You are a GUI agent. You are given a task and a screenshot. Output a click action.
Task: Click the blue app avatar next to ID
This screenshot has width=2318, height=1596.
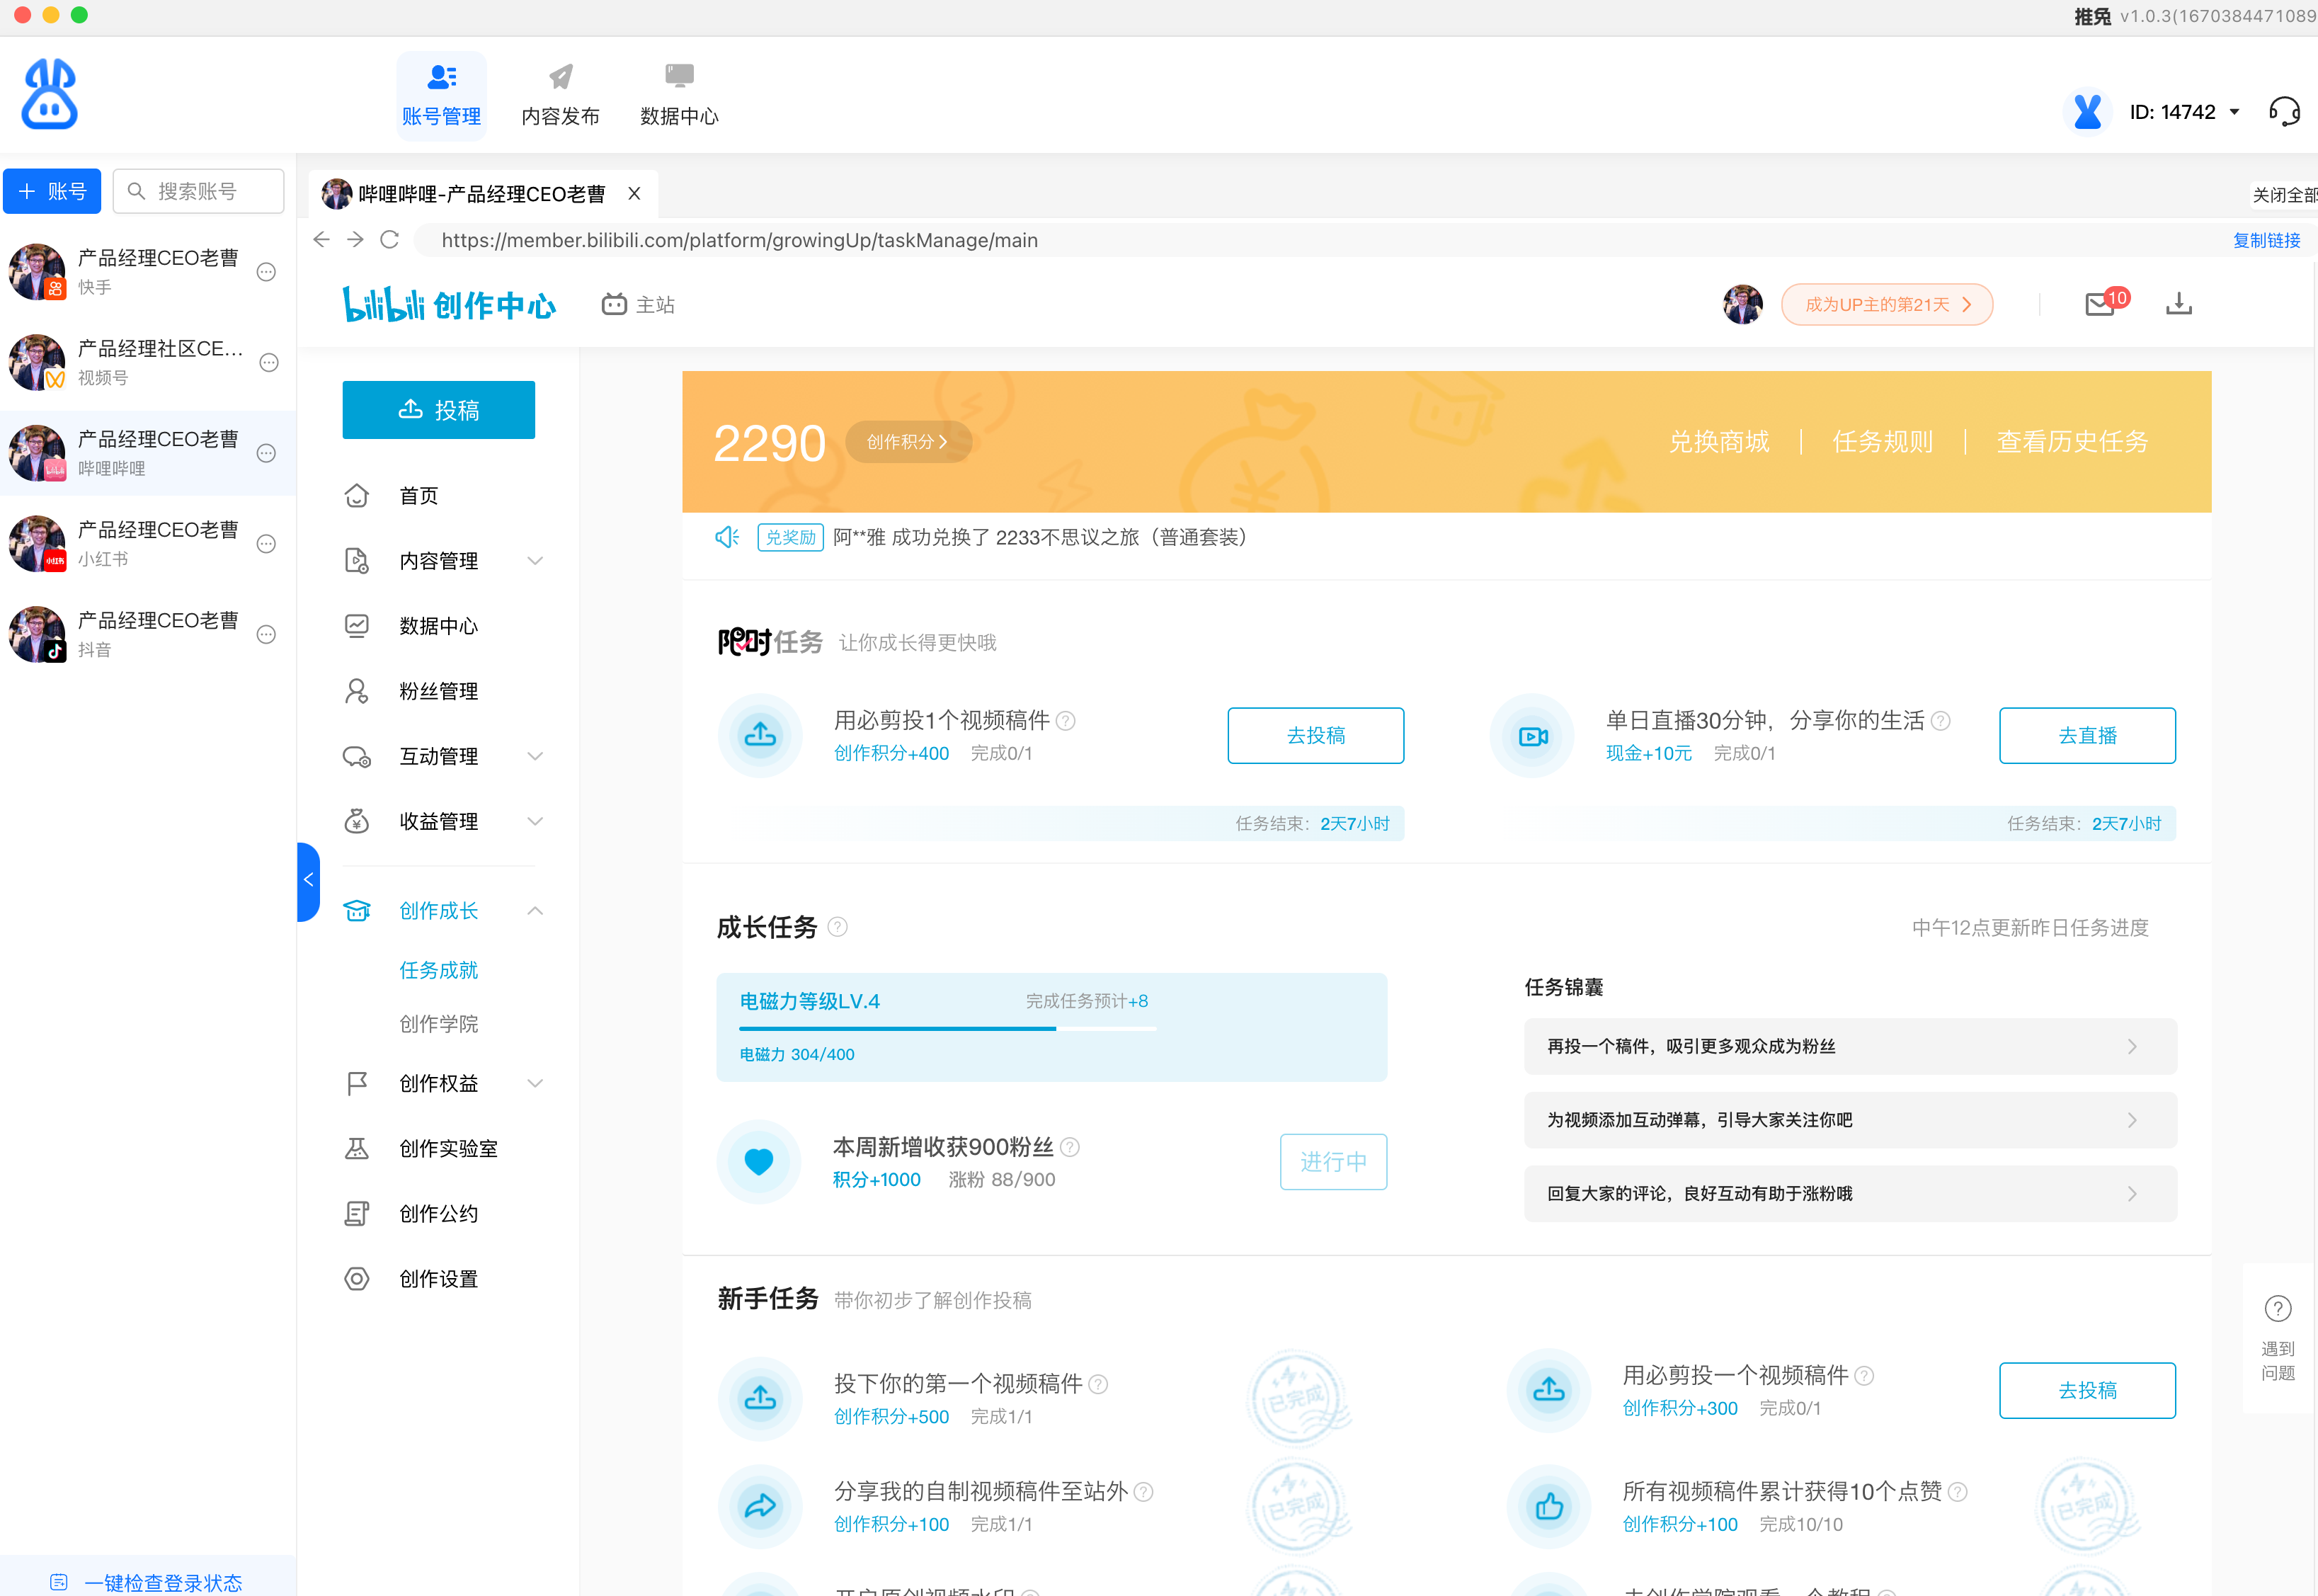2087,112
